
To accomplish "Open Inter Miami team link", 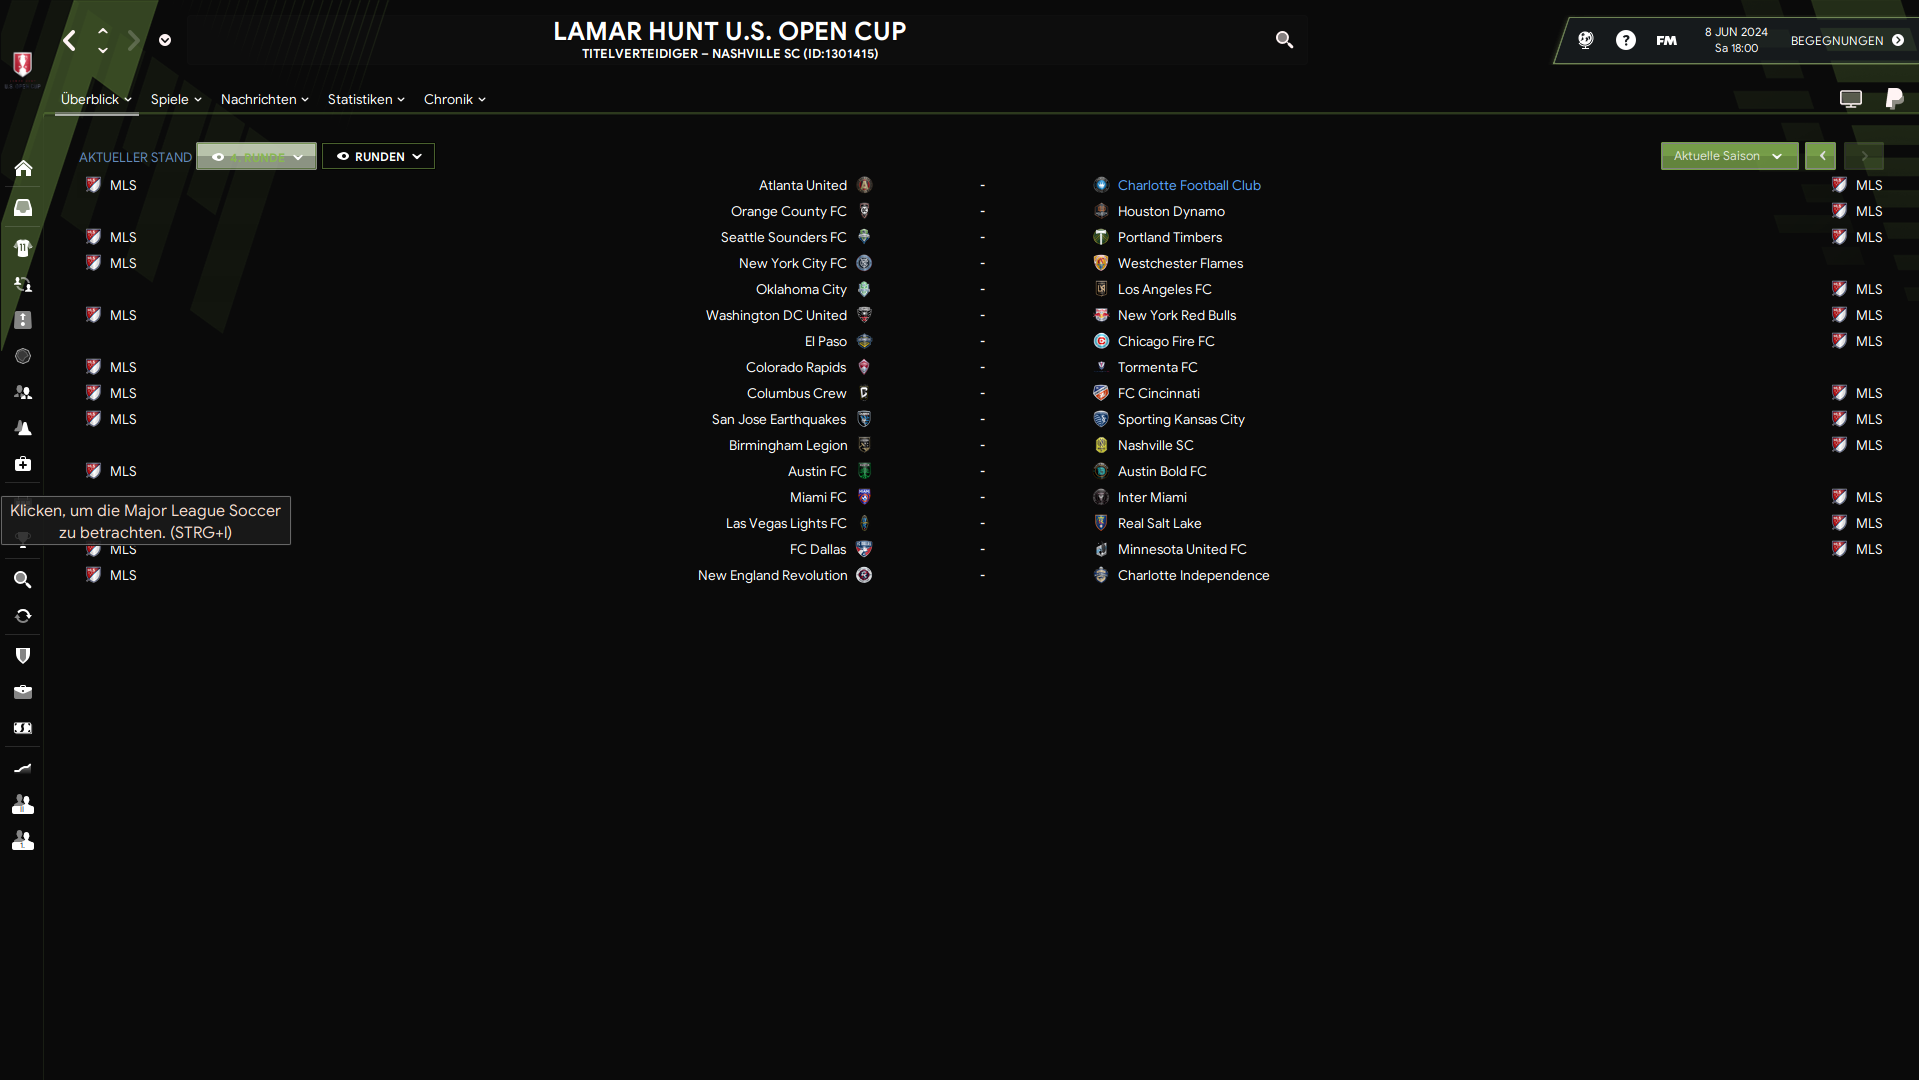I will (1152, 497).
